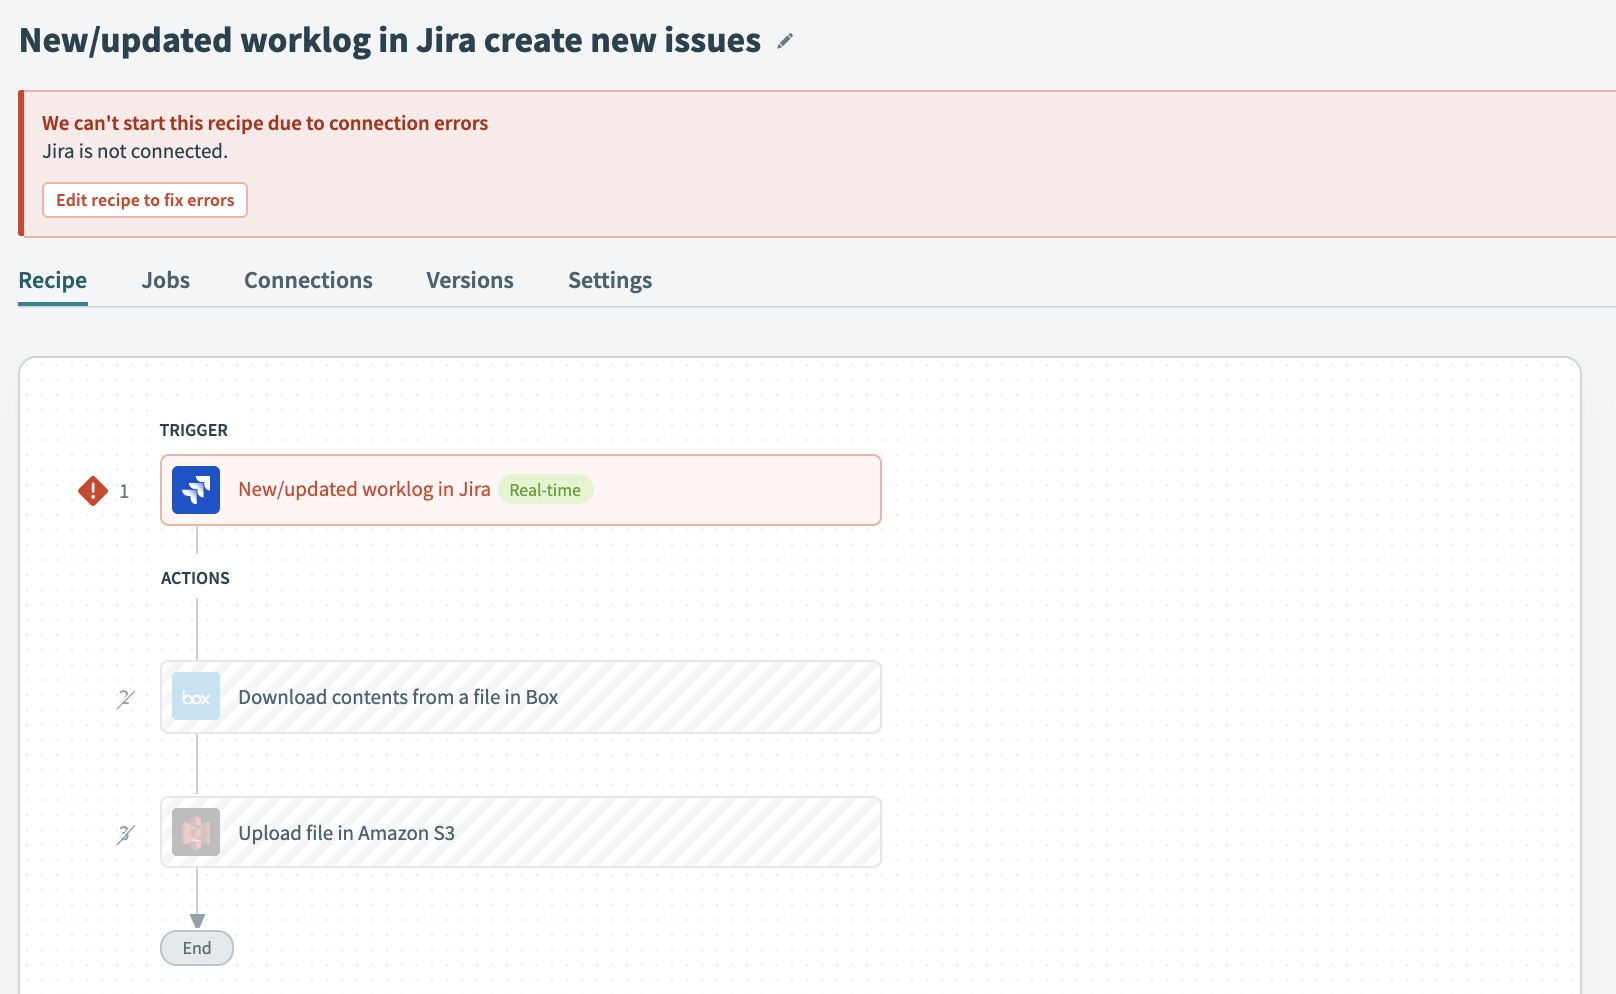Click the End node of the recipe flow
1616x994 pixels.
tap(196, 948)
